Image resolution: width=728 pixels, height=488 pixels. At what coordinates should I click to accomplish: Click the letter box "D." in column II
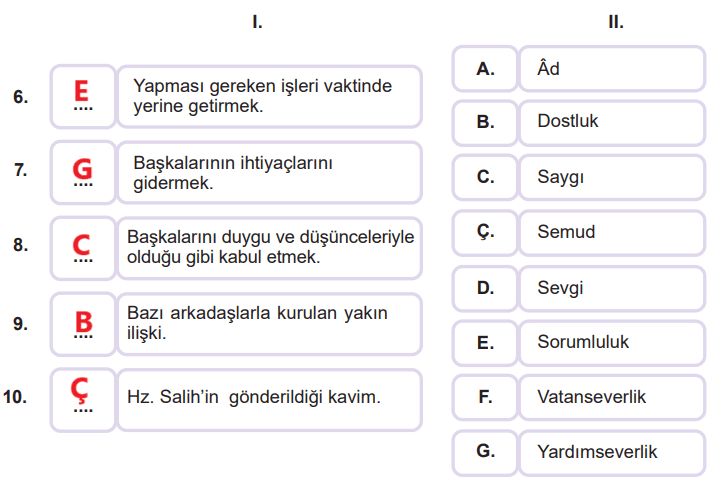[x=485, y=288]
